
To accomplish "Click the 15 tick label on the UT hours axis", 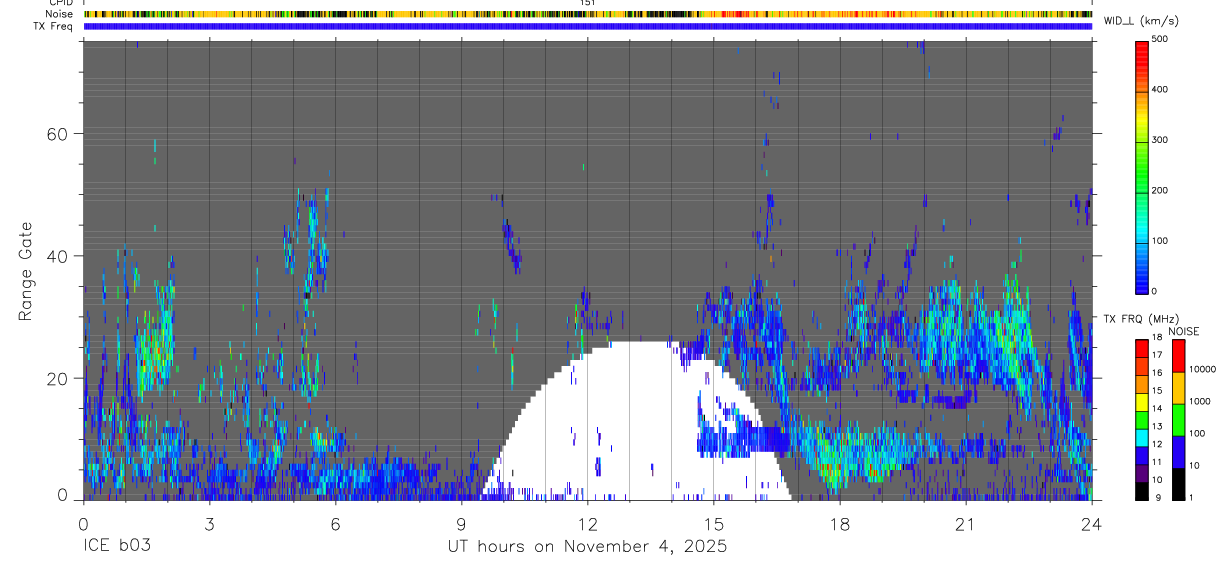I will [x=714, y=524].
